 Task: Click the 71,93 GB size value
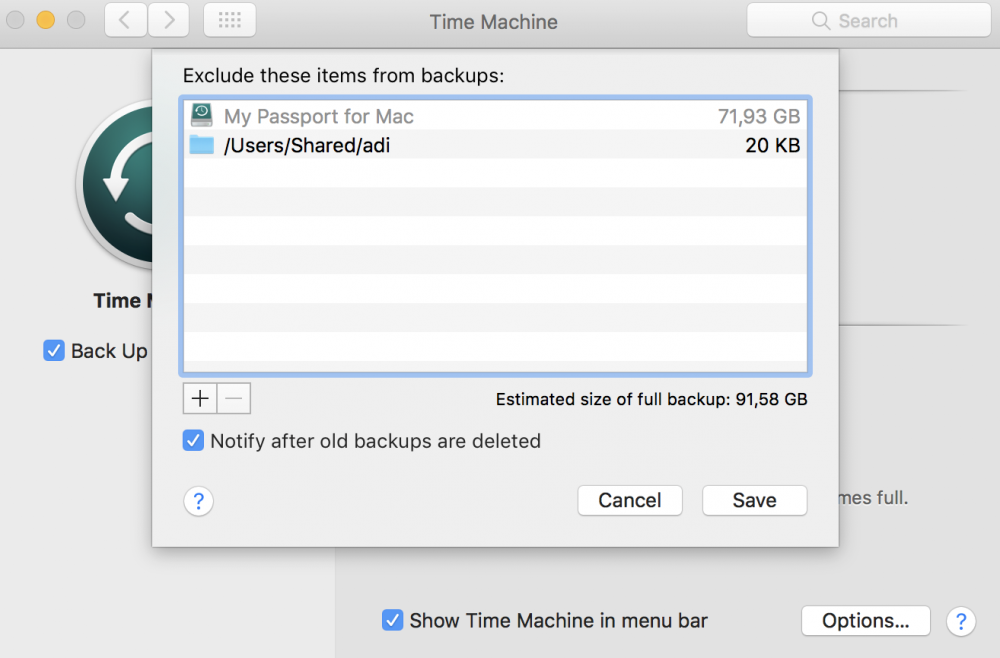(759, 116)
